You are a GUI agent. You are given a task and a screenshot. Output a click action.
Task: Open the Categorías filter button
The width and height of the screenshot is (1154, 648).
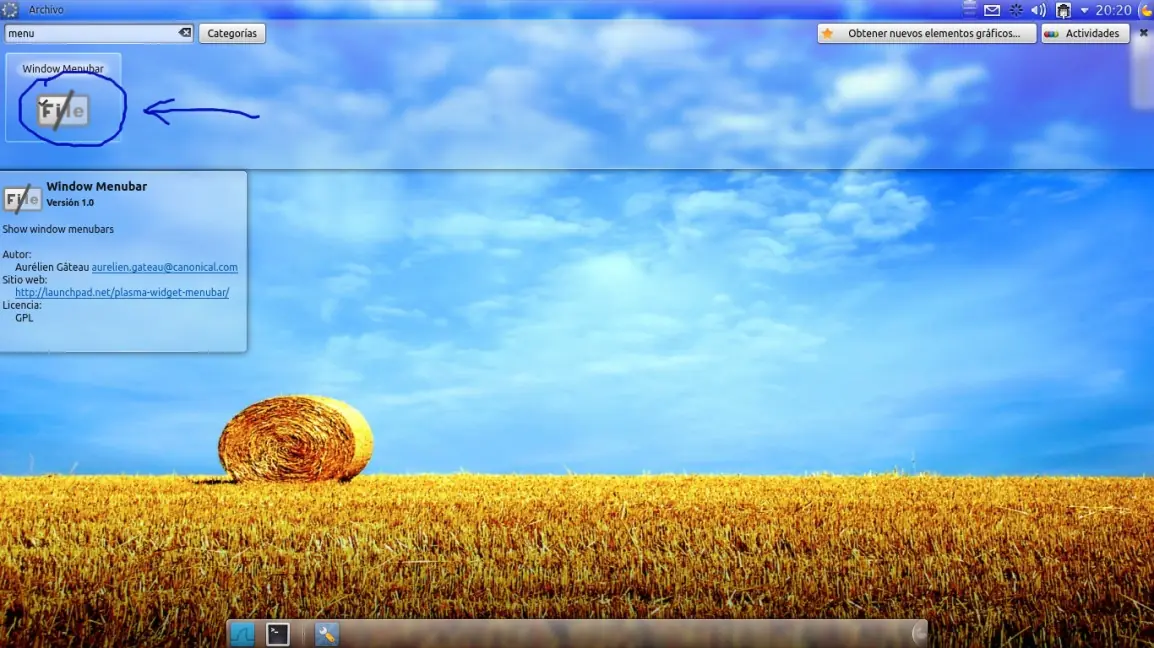coord(232,33)
